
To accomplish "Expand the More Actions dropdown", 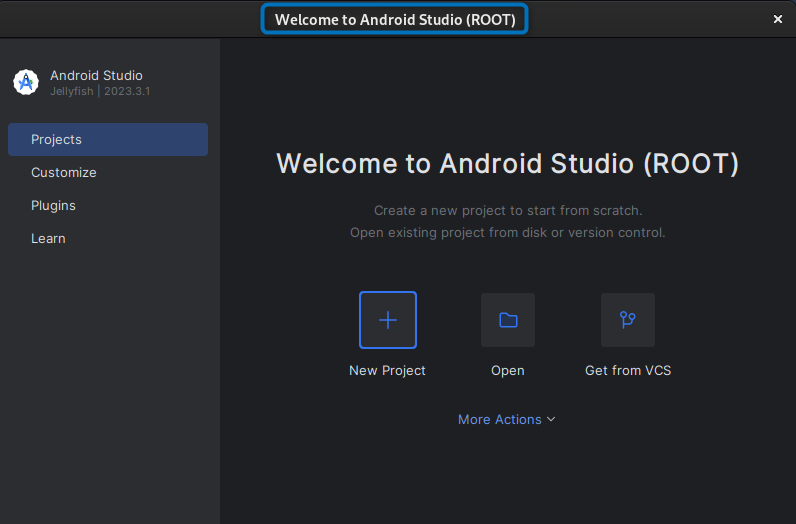I will click(x=507, y=419).
